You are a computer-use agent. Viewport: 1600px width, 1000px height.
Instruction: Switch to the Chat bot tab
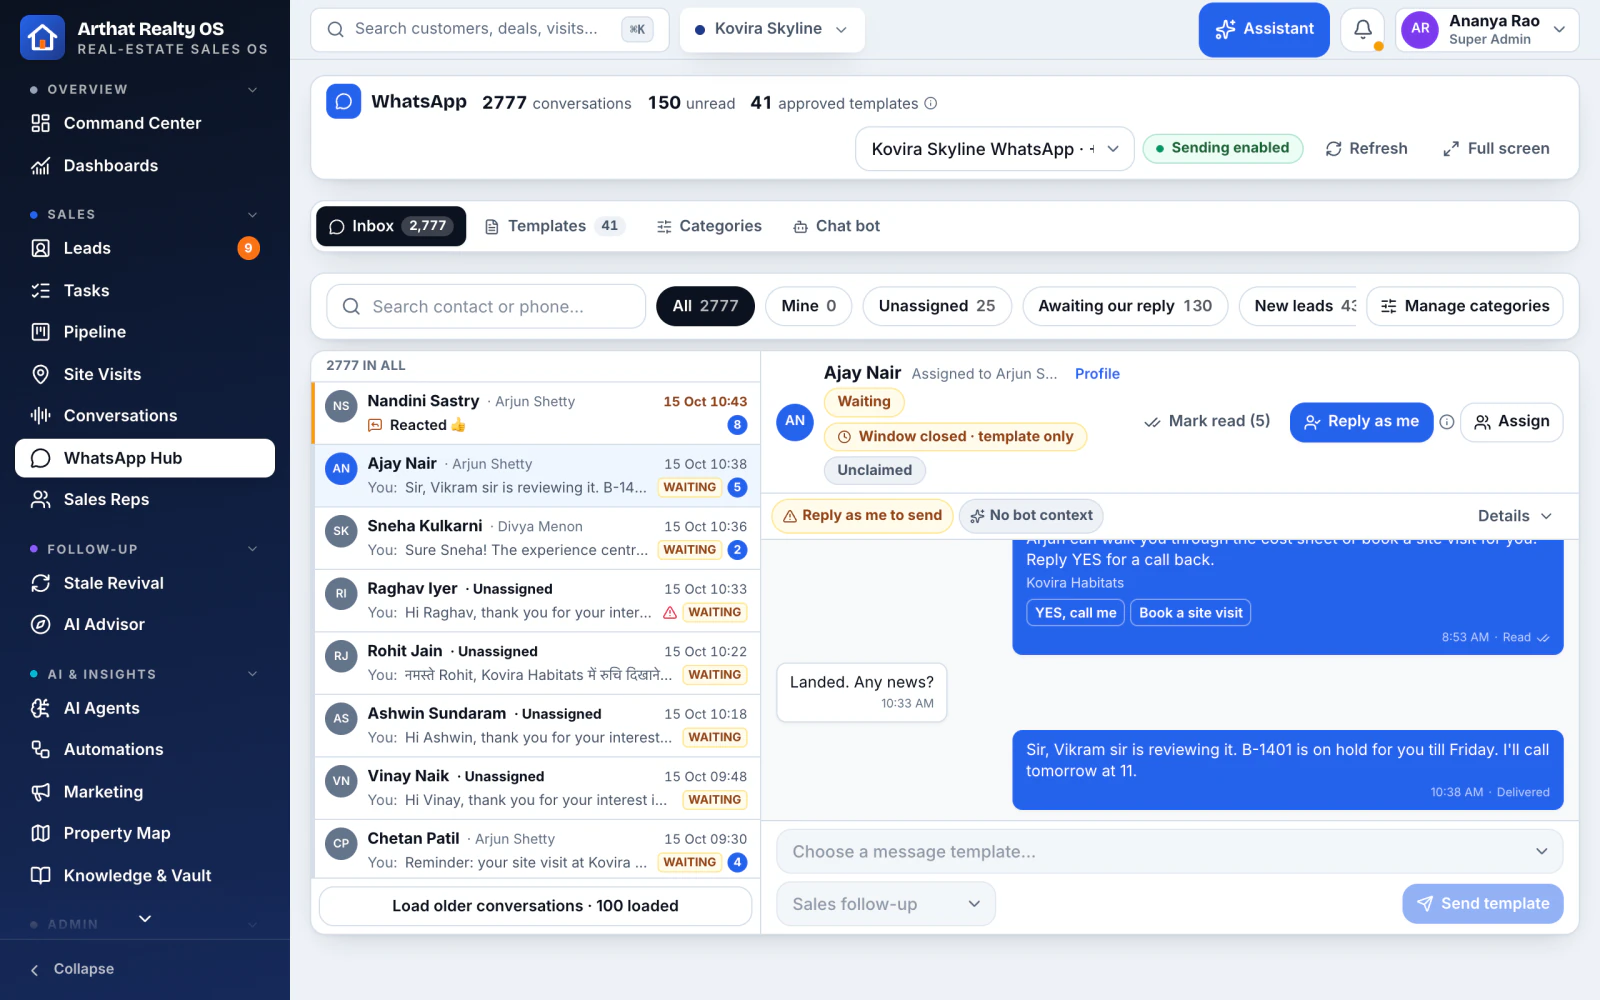(837, 226)
